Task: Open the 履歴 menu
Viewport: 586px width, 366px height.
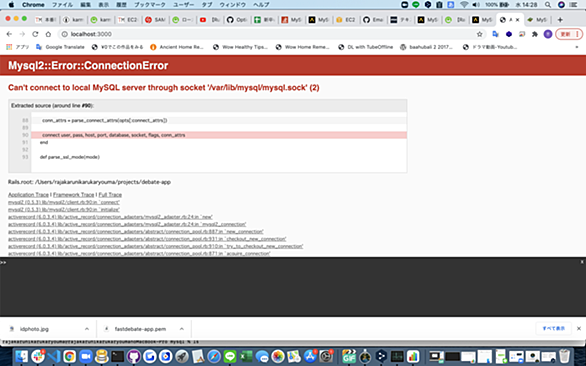Action: [x=121, y=4]
